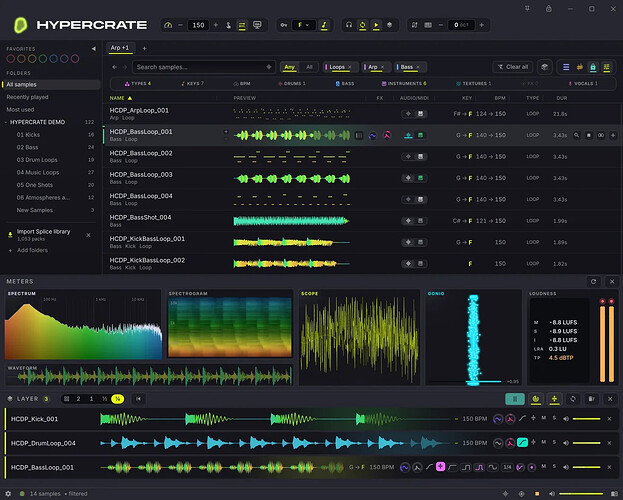Toggle the tempo sync icon underlined in yellow
623x500 pixels.
click(x=242, y=25)
